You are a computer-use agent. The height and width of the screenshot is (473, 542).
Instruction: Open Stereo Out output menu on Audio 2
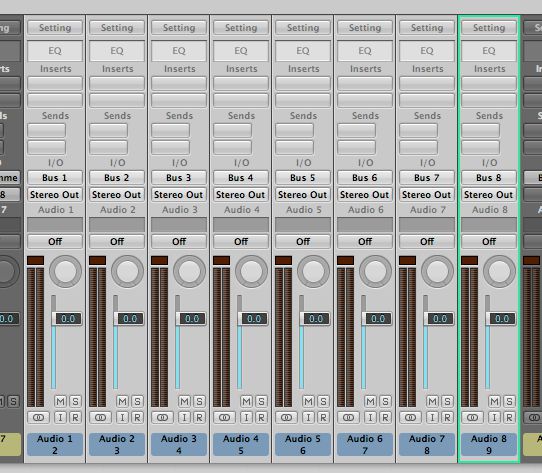click(x=117, y=195)
